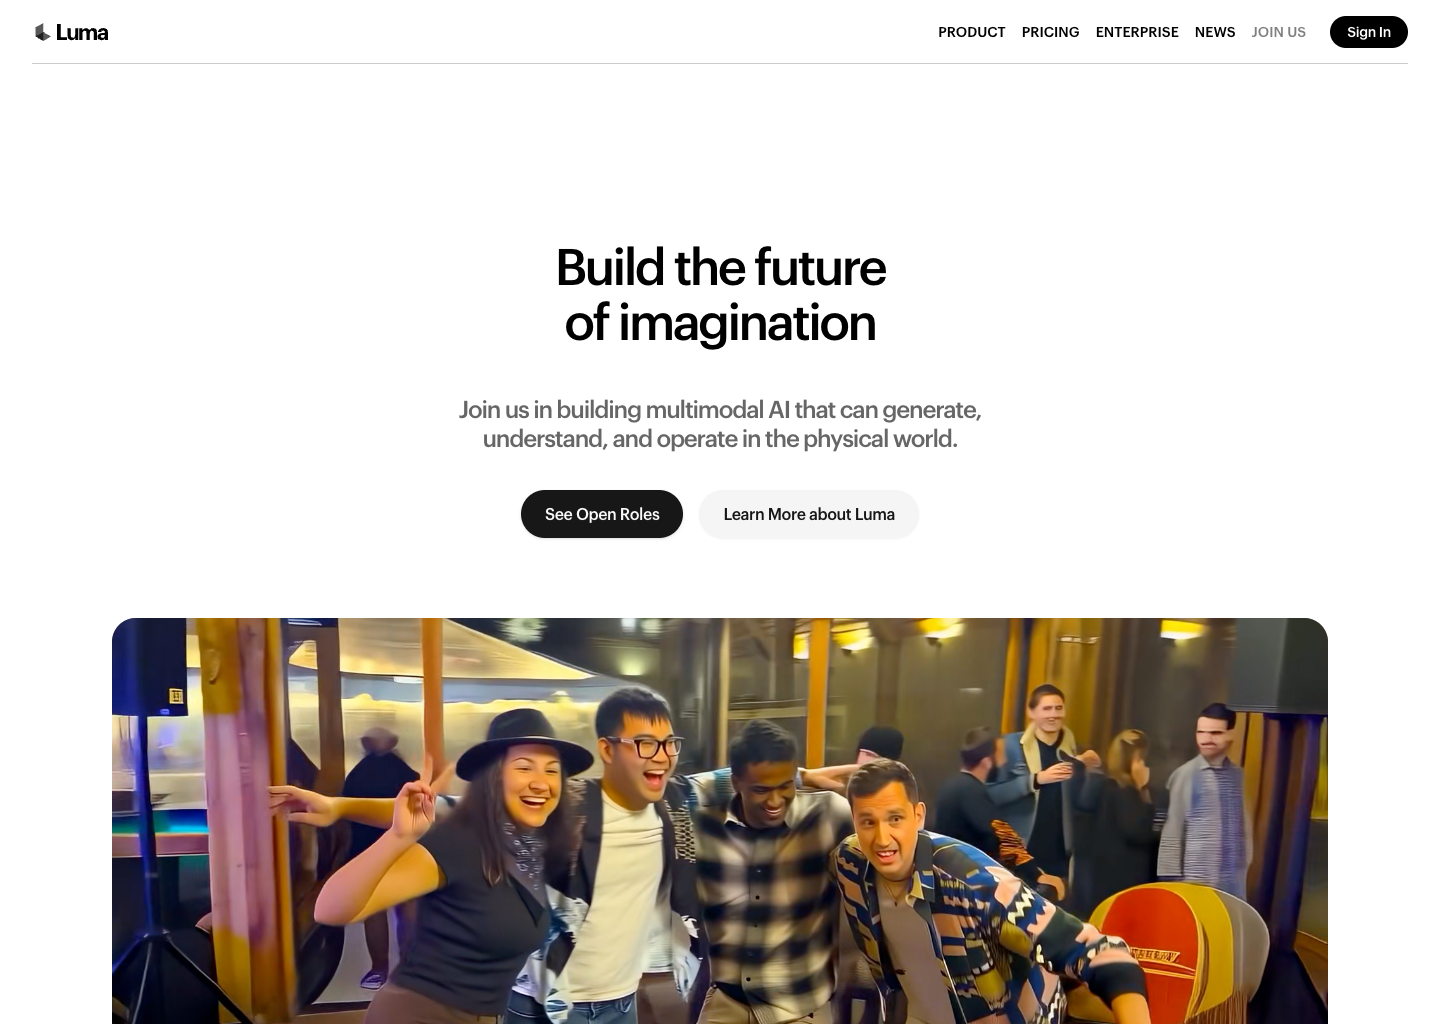Go to the PRICING page

(1050, 32)
